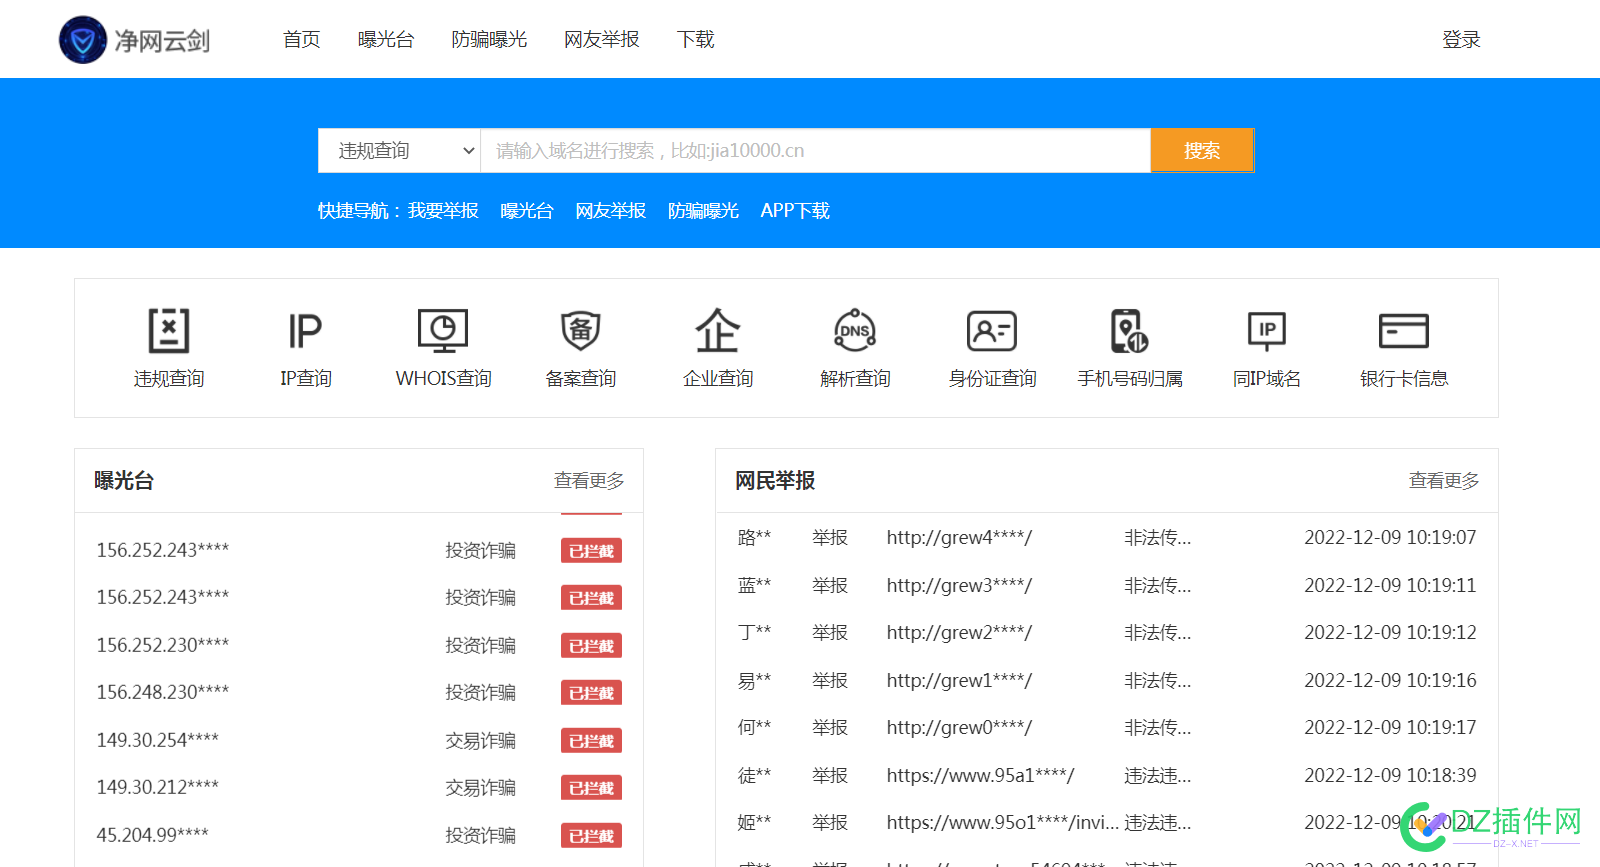Click report URL http://grew1****/
1600x867 pixels.
tap(959, 681)
